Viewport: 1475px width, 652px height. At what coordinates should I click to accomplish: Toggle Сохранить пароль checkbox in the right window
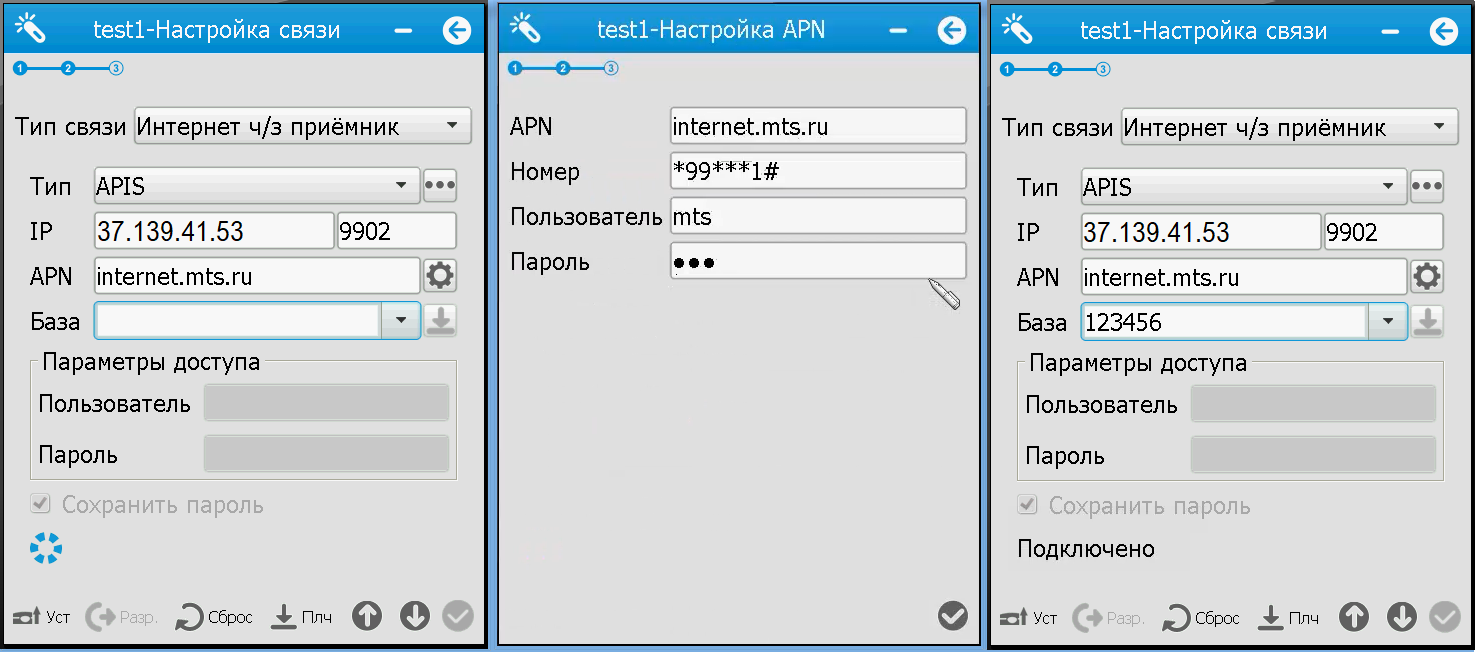(x=1027, y=505)
